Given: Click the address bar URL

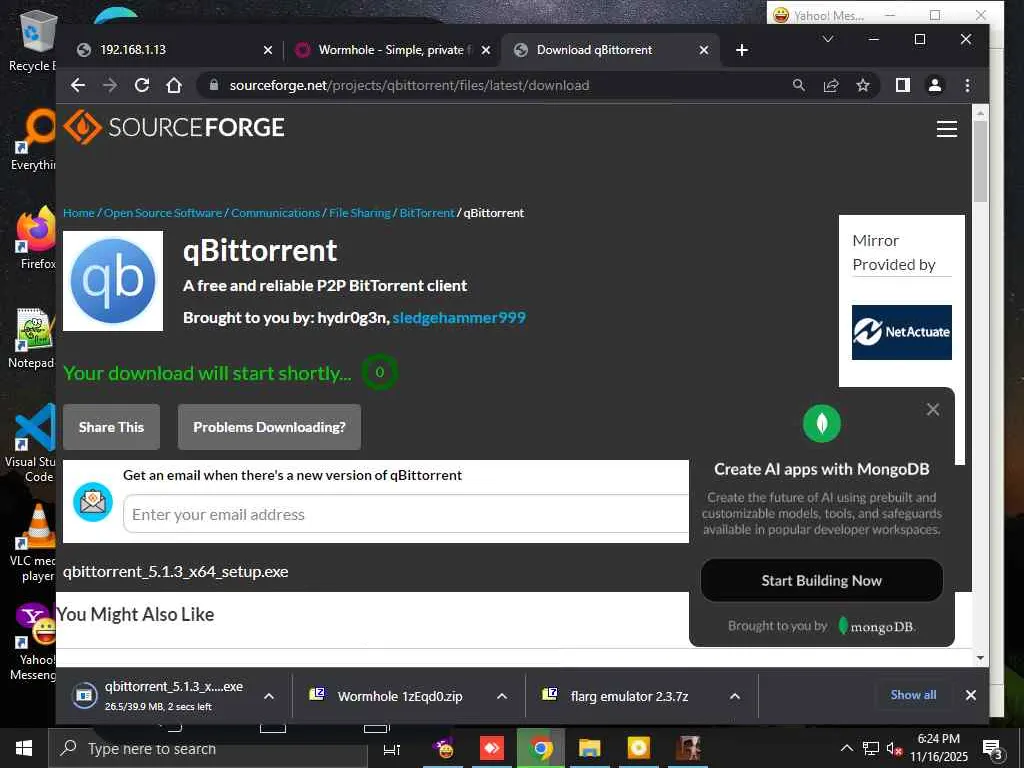Looking at the screenshot, I should click(x=409, y=85).
